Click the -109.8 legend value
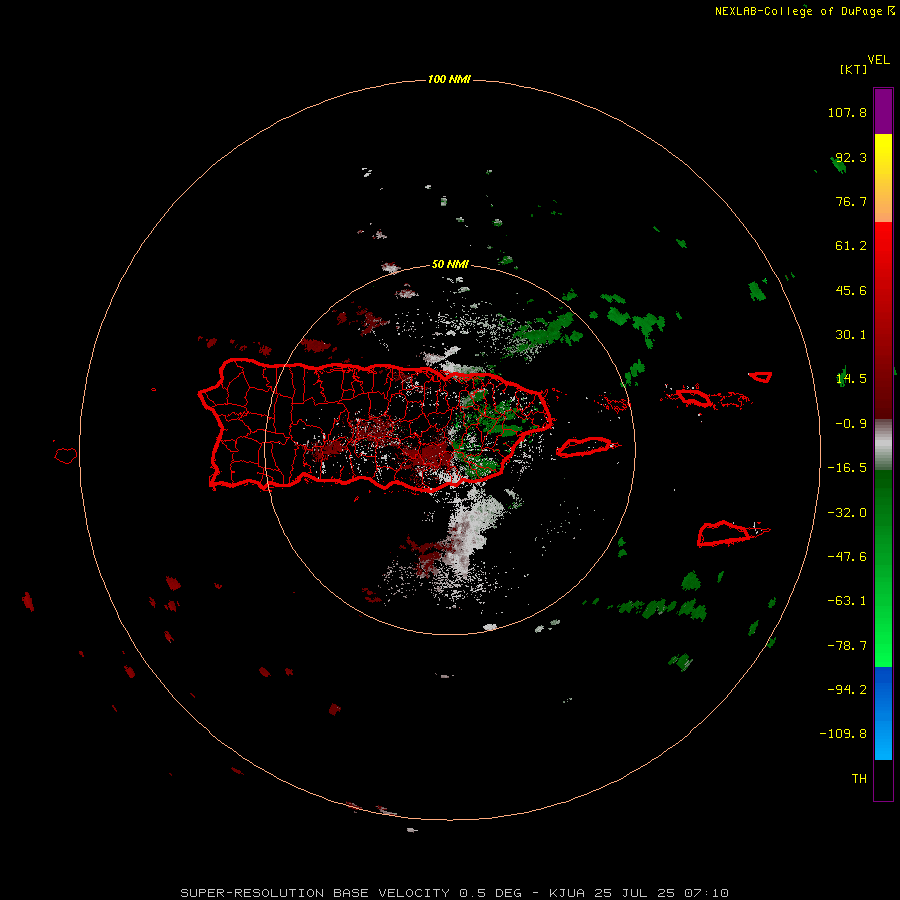The width and height of the screenshot is (900, 900). [844, 734]
